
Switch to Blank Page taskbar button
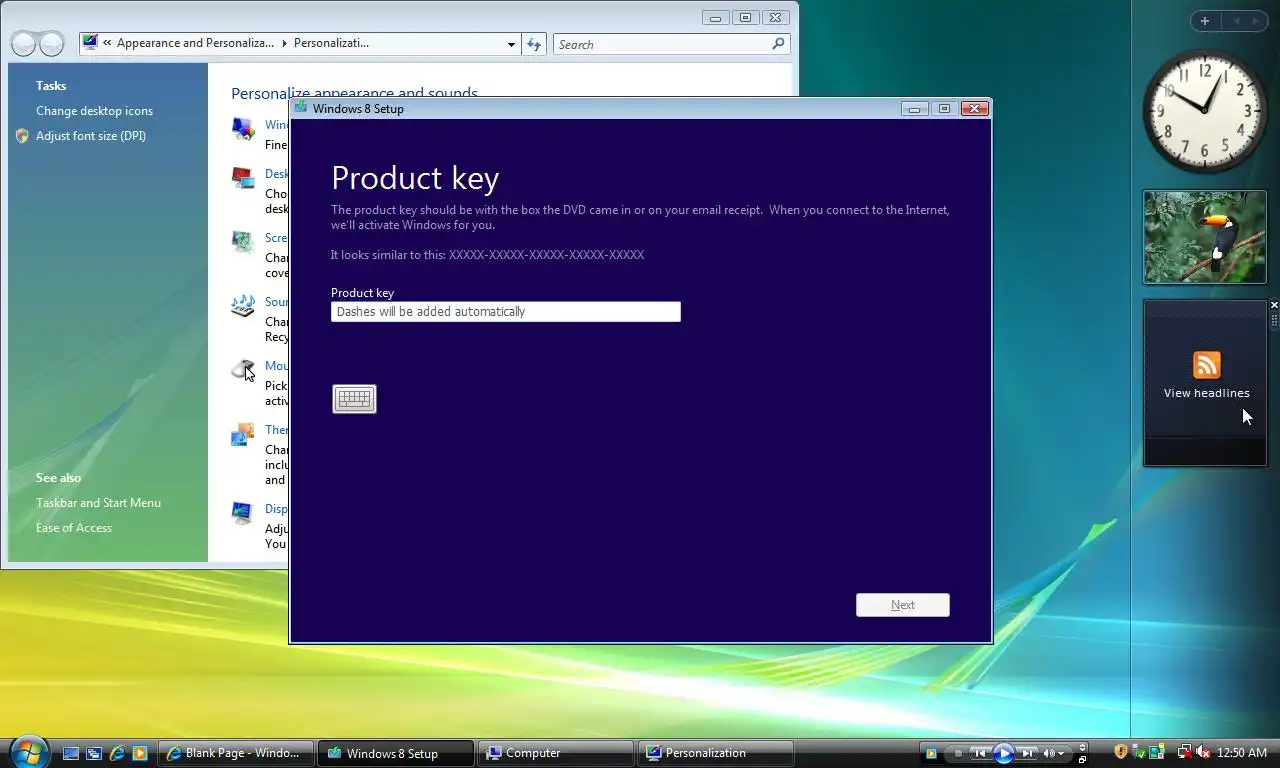(x=236, y=753)
